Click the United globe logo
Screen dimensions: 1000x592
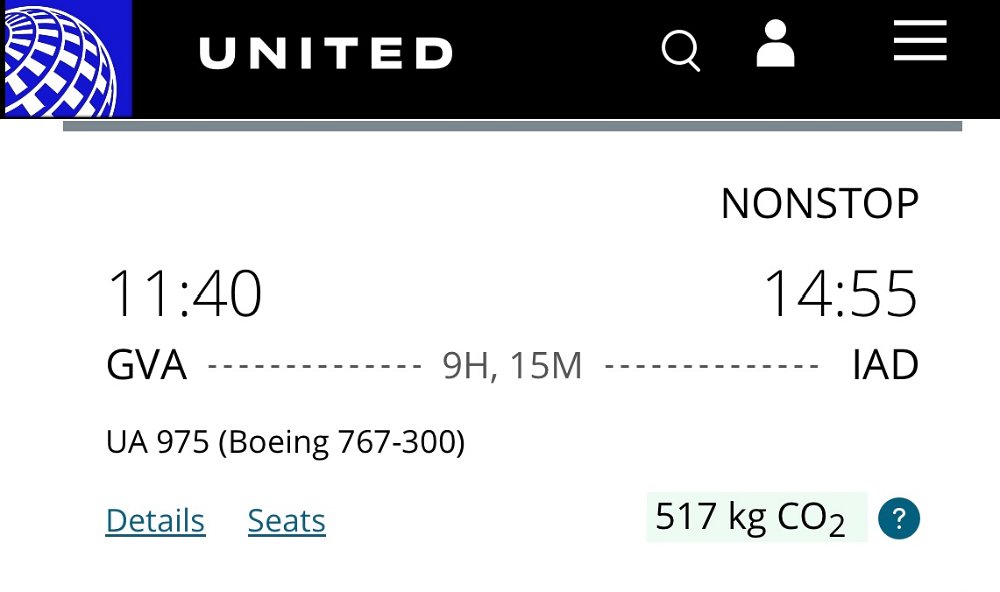[66, 58]
